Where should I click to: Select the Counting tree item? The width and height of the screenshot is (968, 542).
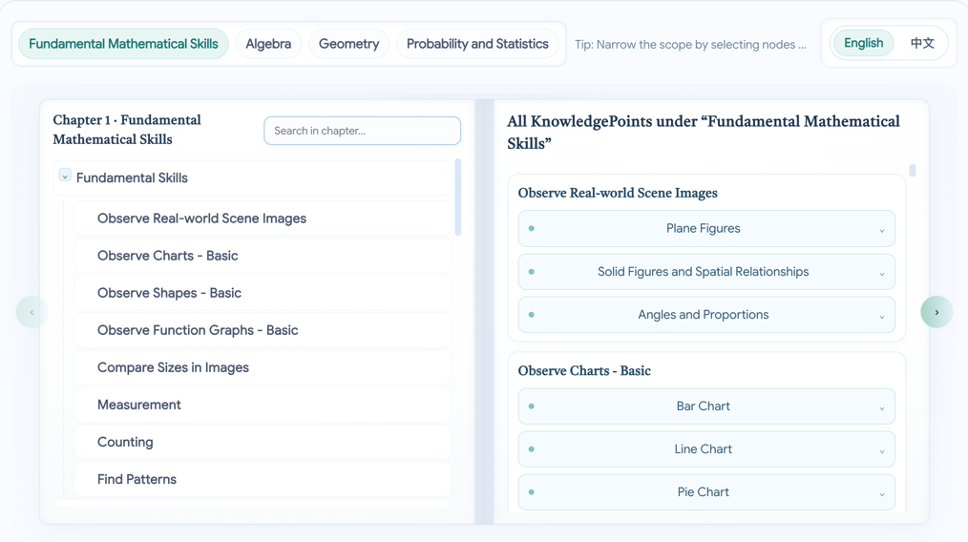(263, 442)
